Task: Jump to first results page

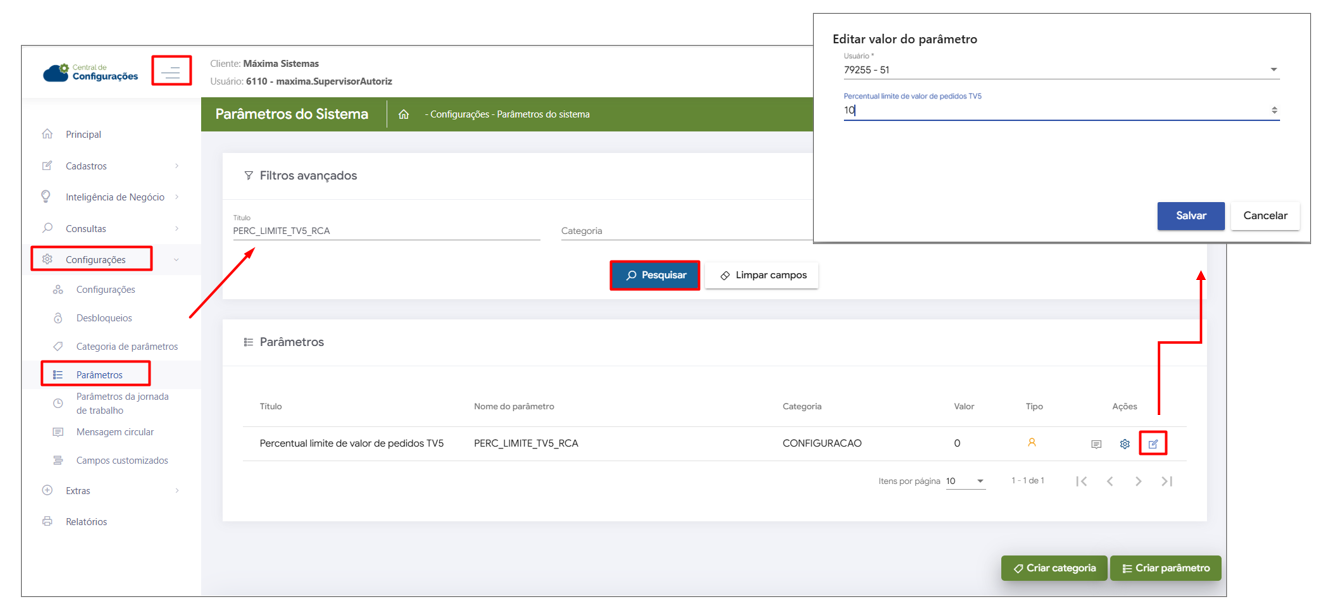Action: [x=1081, y=482]
